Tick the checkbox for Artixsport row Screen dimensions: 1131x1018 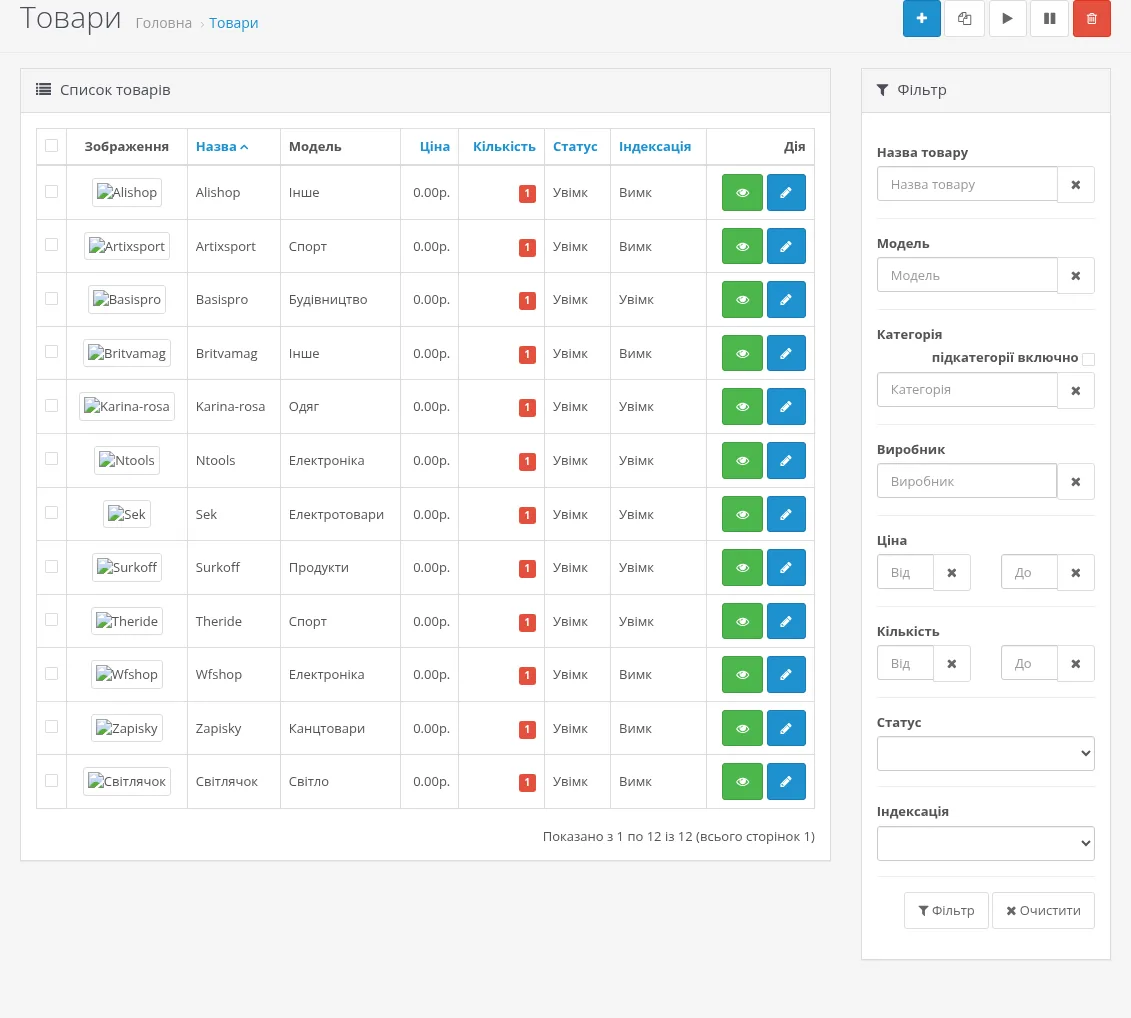tap(51, 245)
